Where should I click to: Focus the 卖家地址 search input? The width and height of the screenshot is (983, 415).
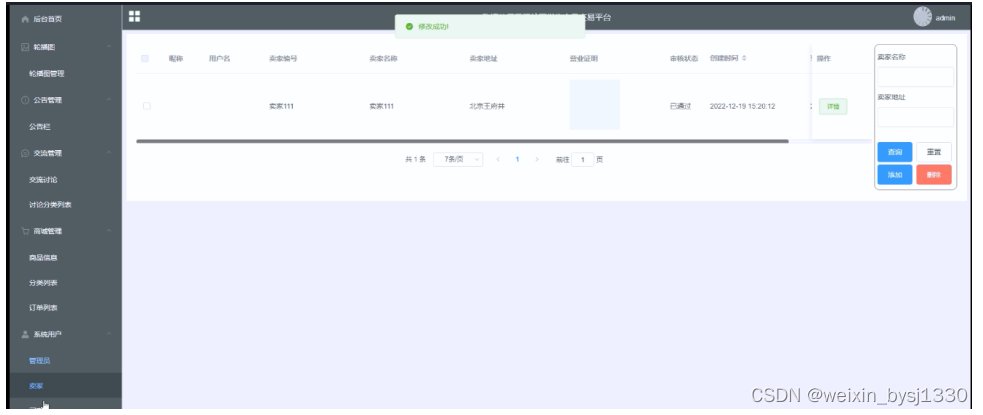[x=915, y=117]
